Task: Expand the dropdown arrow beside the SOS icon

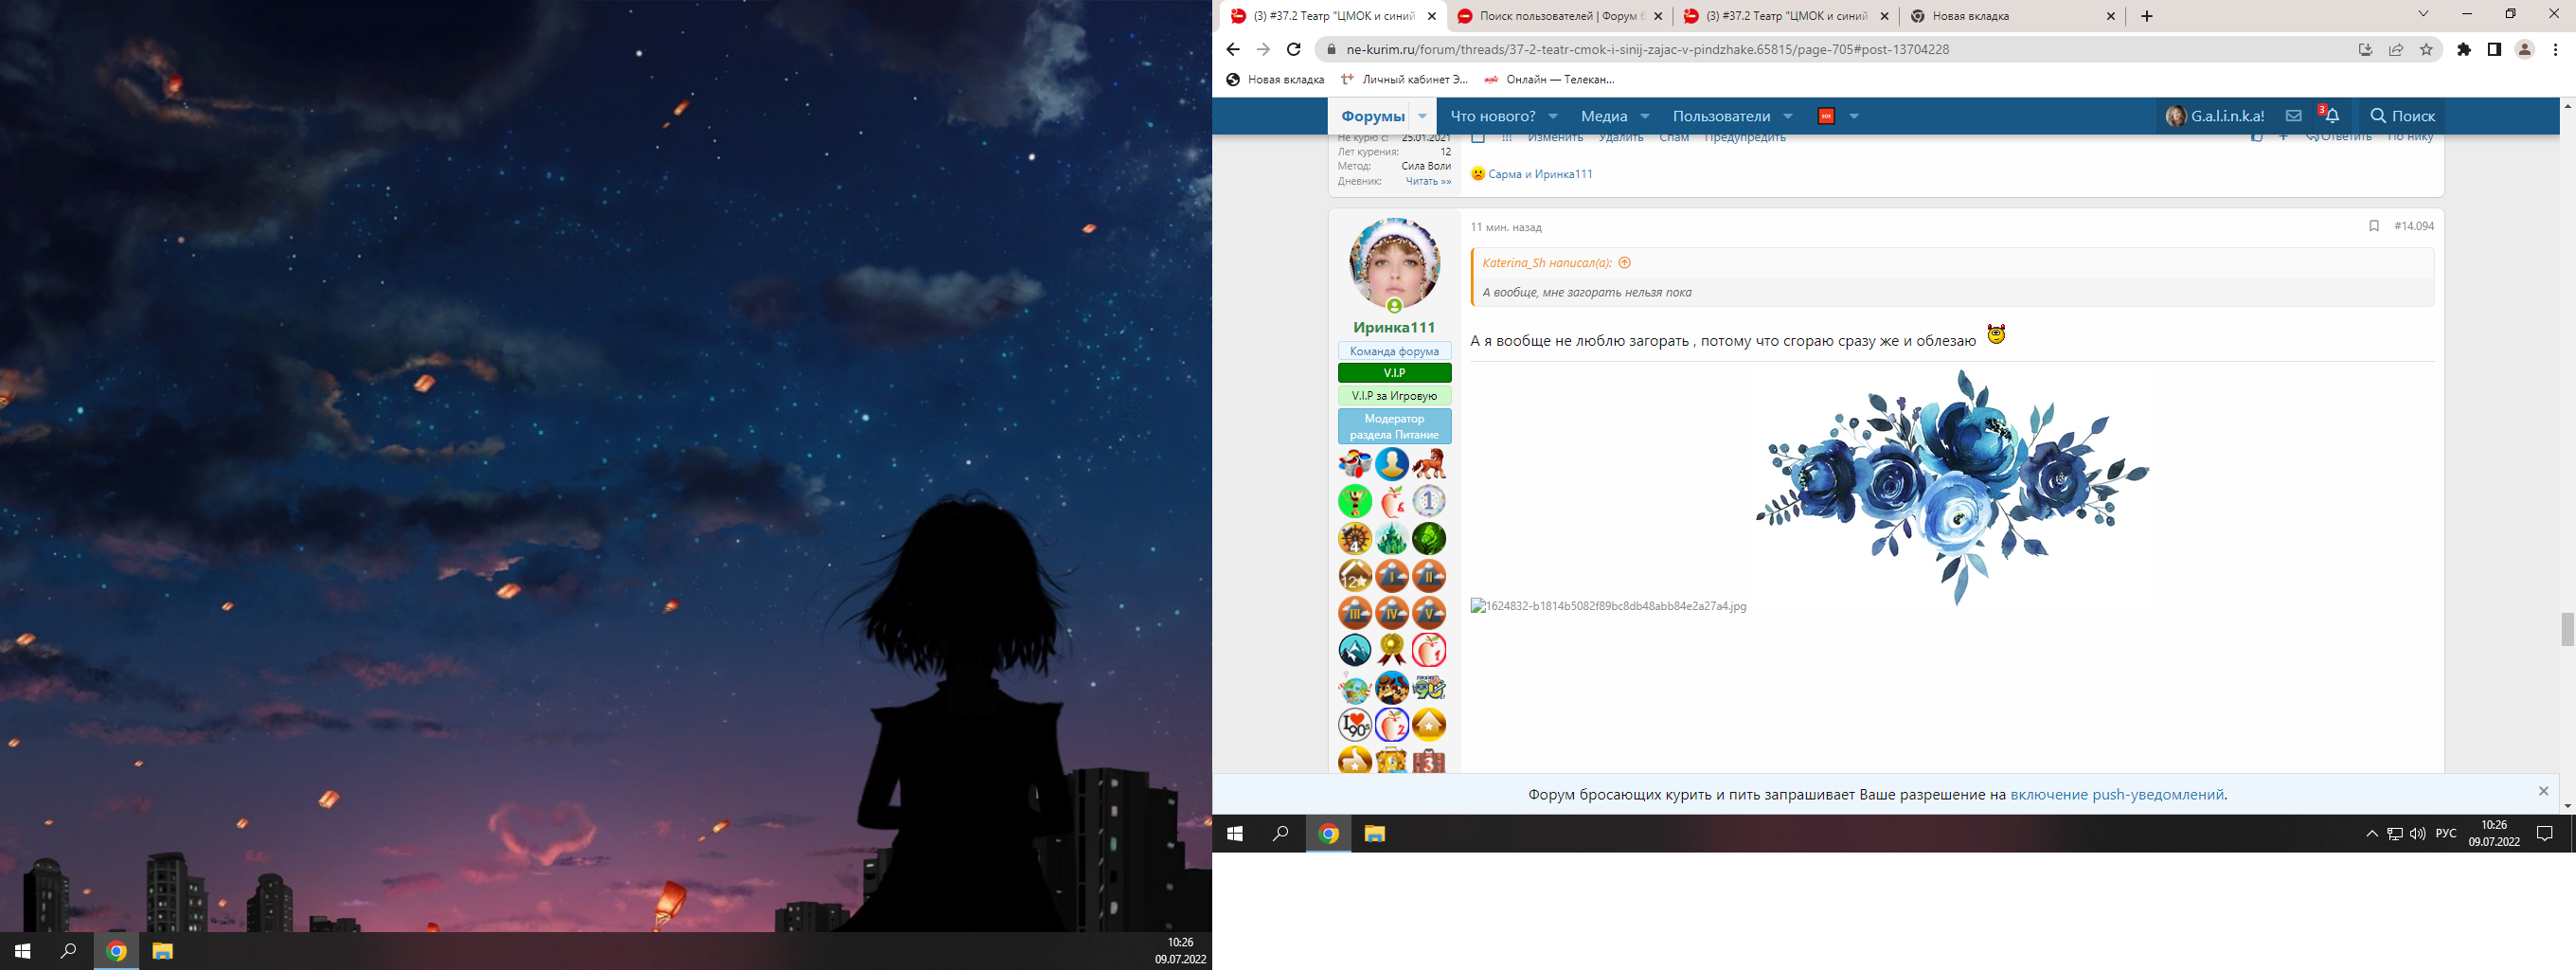Action: pyautogui.click(x=1854, y=116)
